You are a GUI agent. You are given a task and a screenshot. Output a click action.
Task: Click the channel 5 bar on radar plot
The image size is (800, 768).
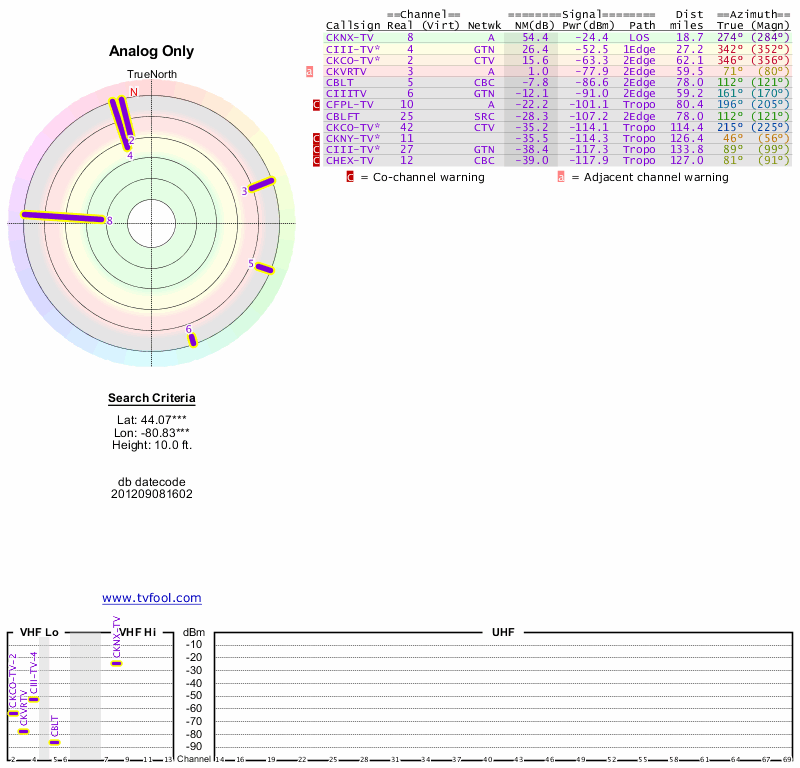pyautogui.click(x=264, y=267)
